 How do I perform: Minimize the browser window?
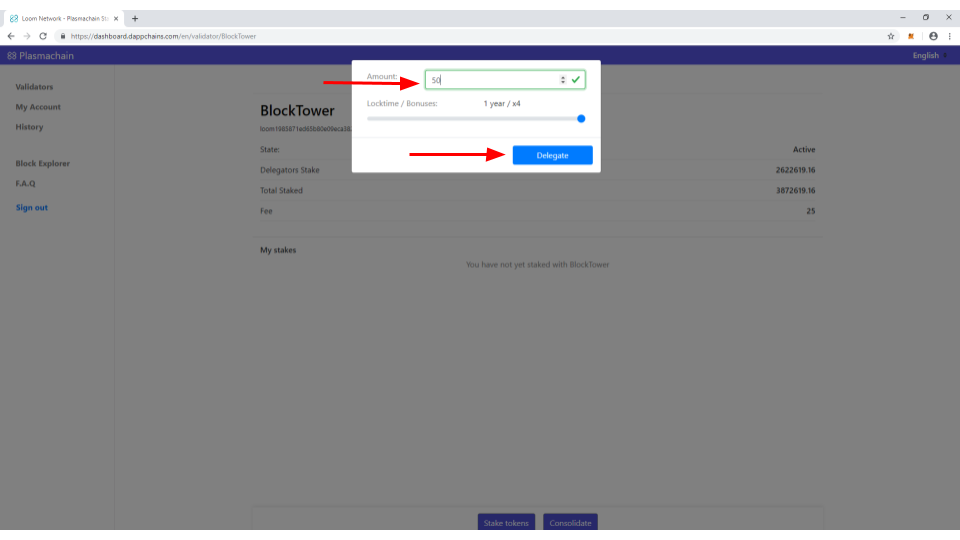902,18
